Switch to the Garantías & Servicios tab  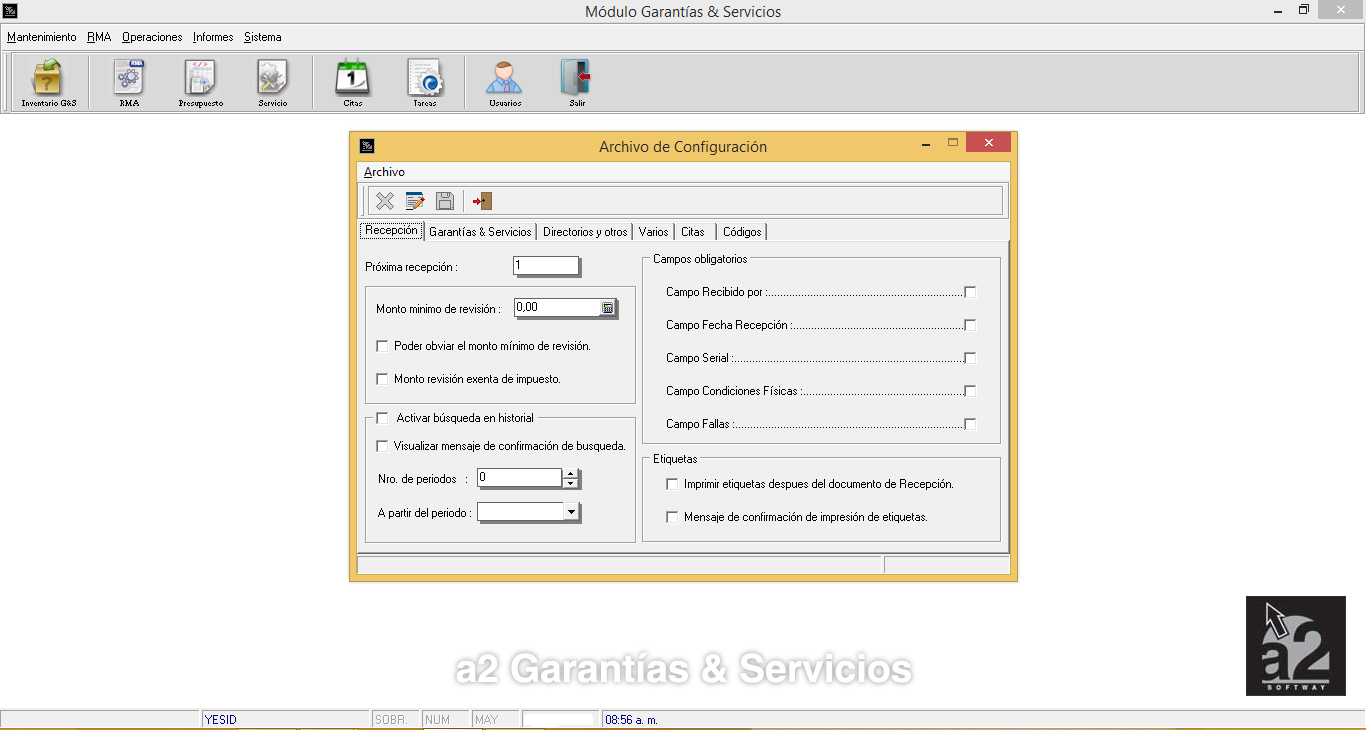tap(480, 232)
